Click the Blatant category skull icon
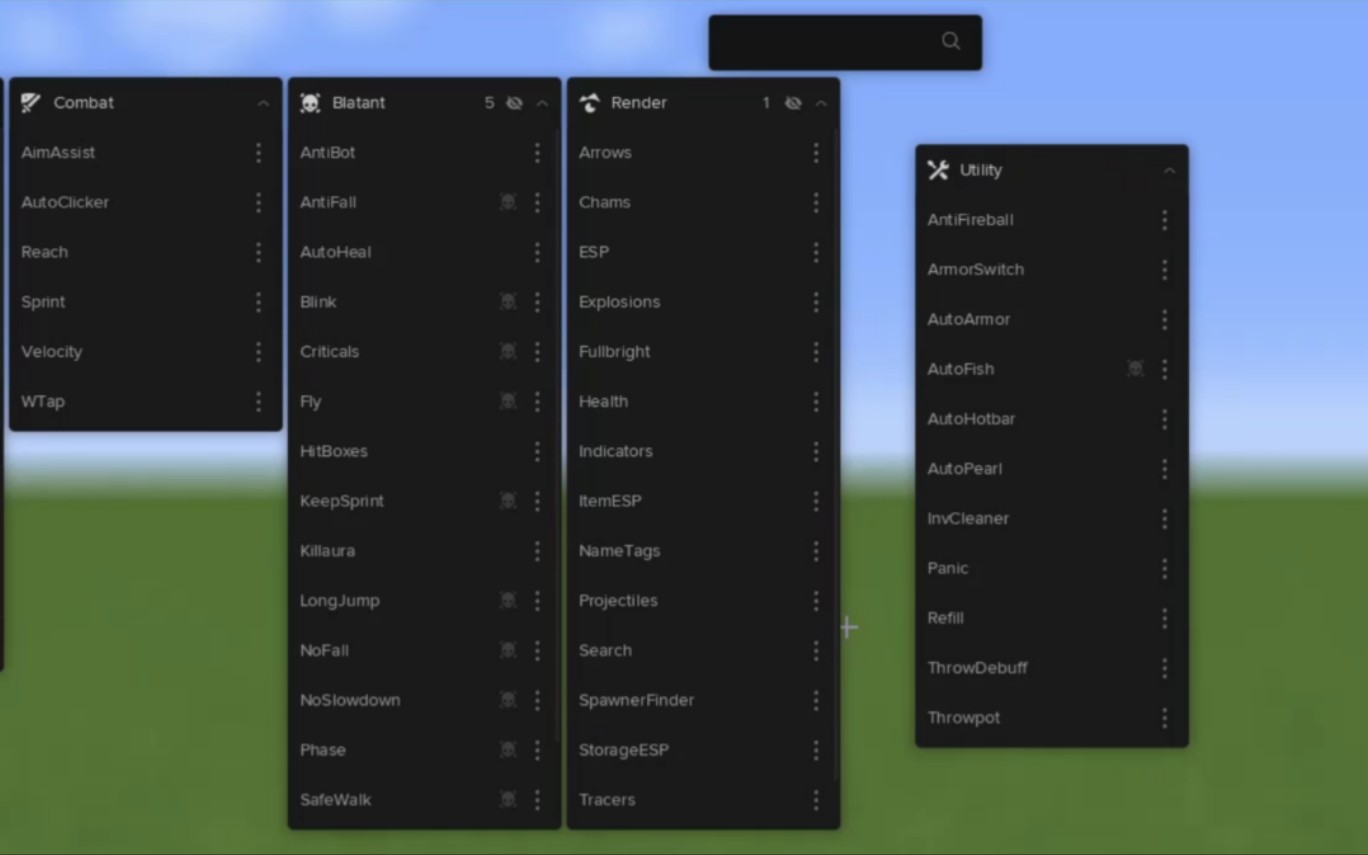 coord(310,103)
